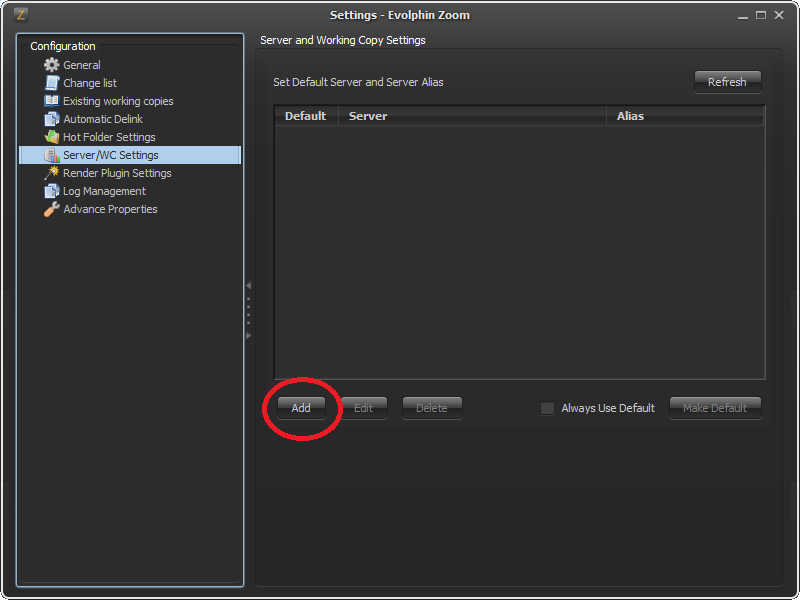Click the Add server button

301,408
